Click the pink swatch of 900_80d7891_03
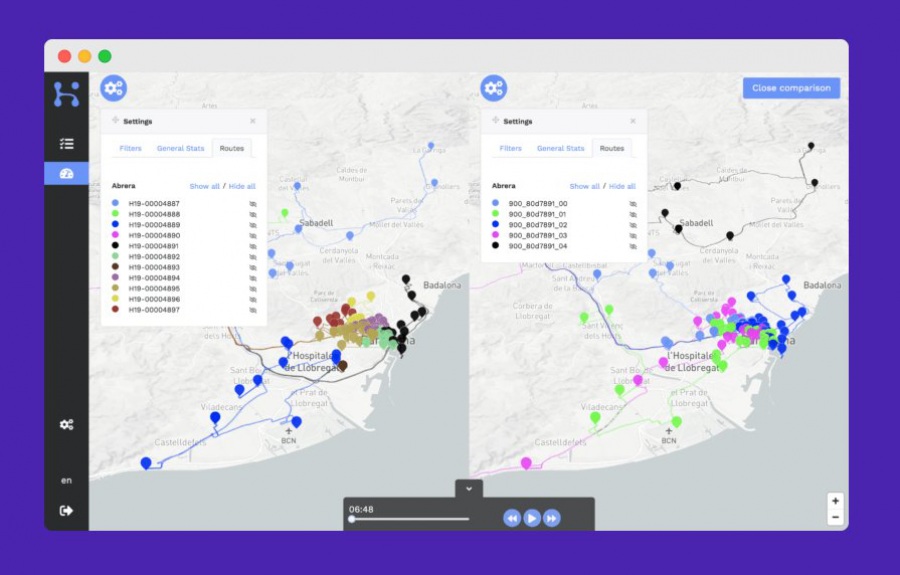 click(x=495, y=235)
